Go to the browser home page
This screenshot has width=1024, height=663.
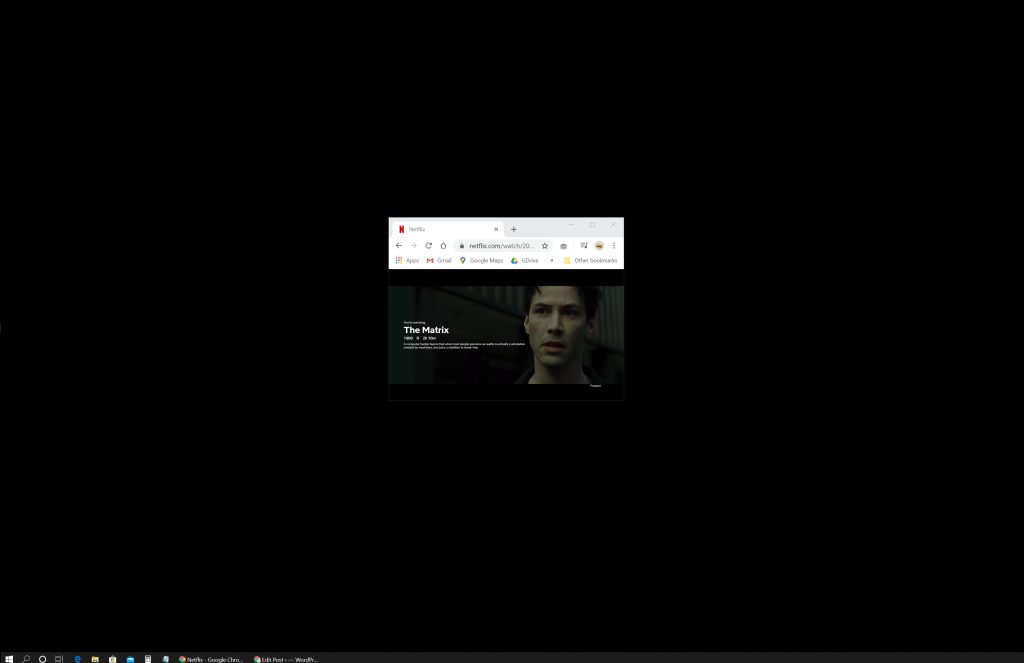pos(443,245)
